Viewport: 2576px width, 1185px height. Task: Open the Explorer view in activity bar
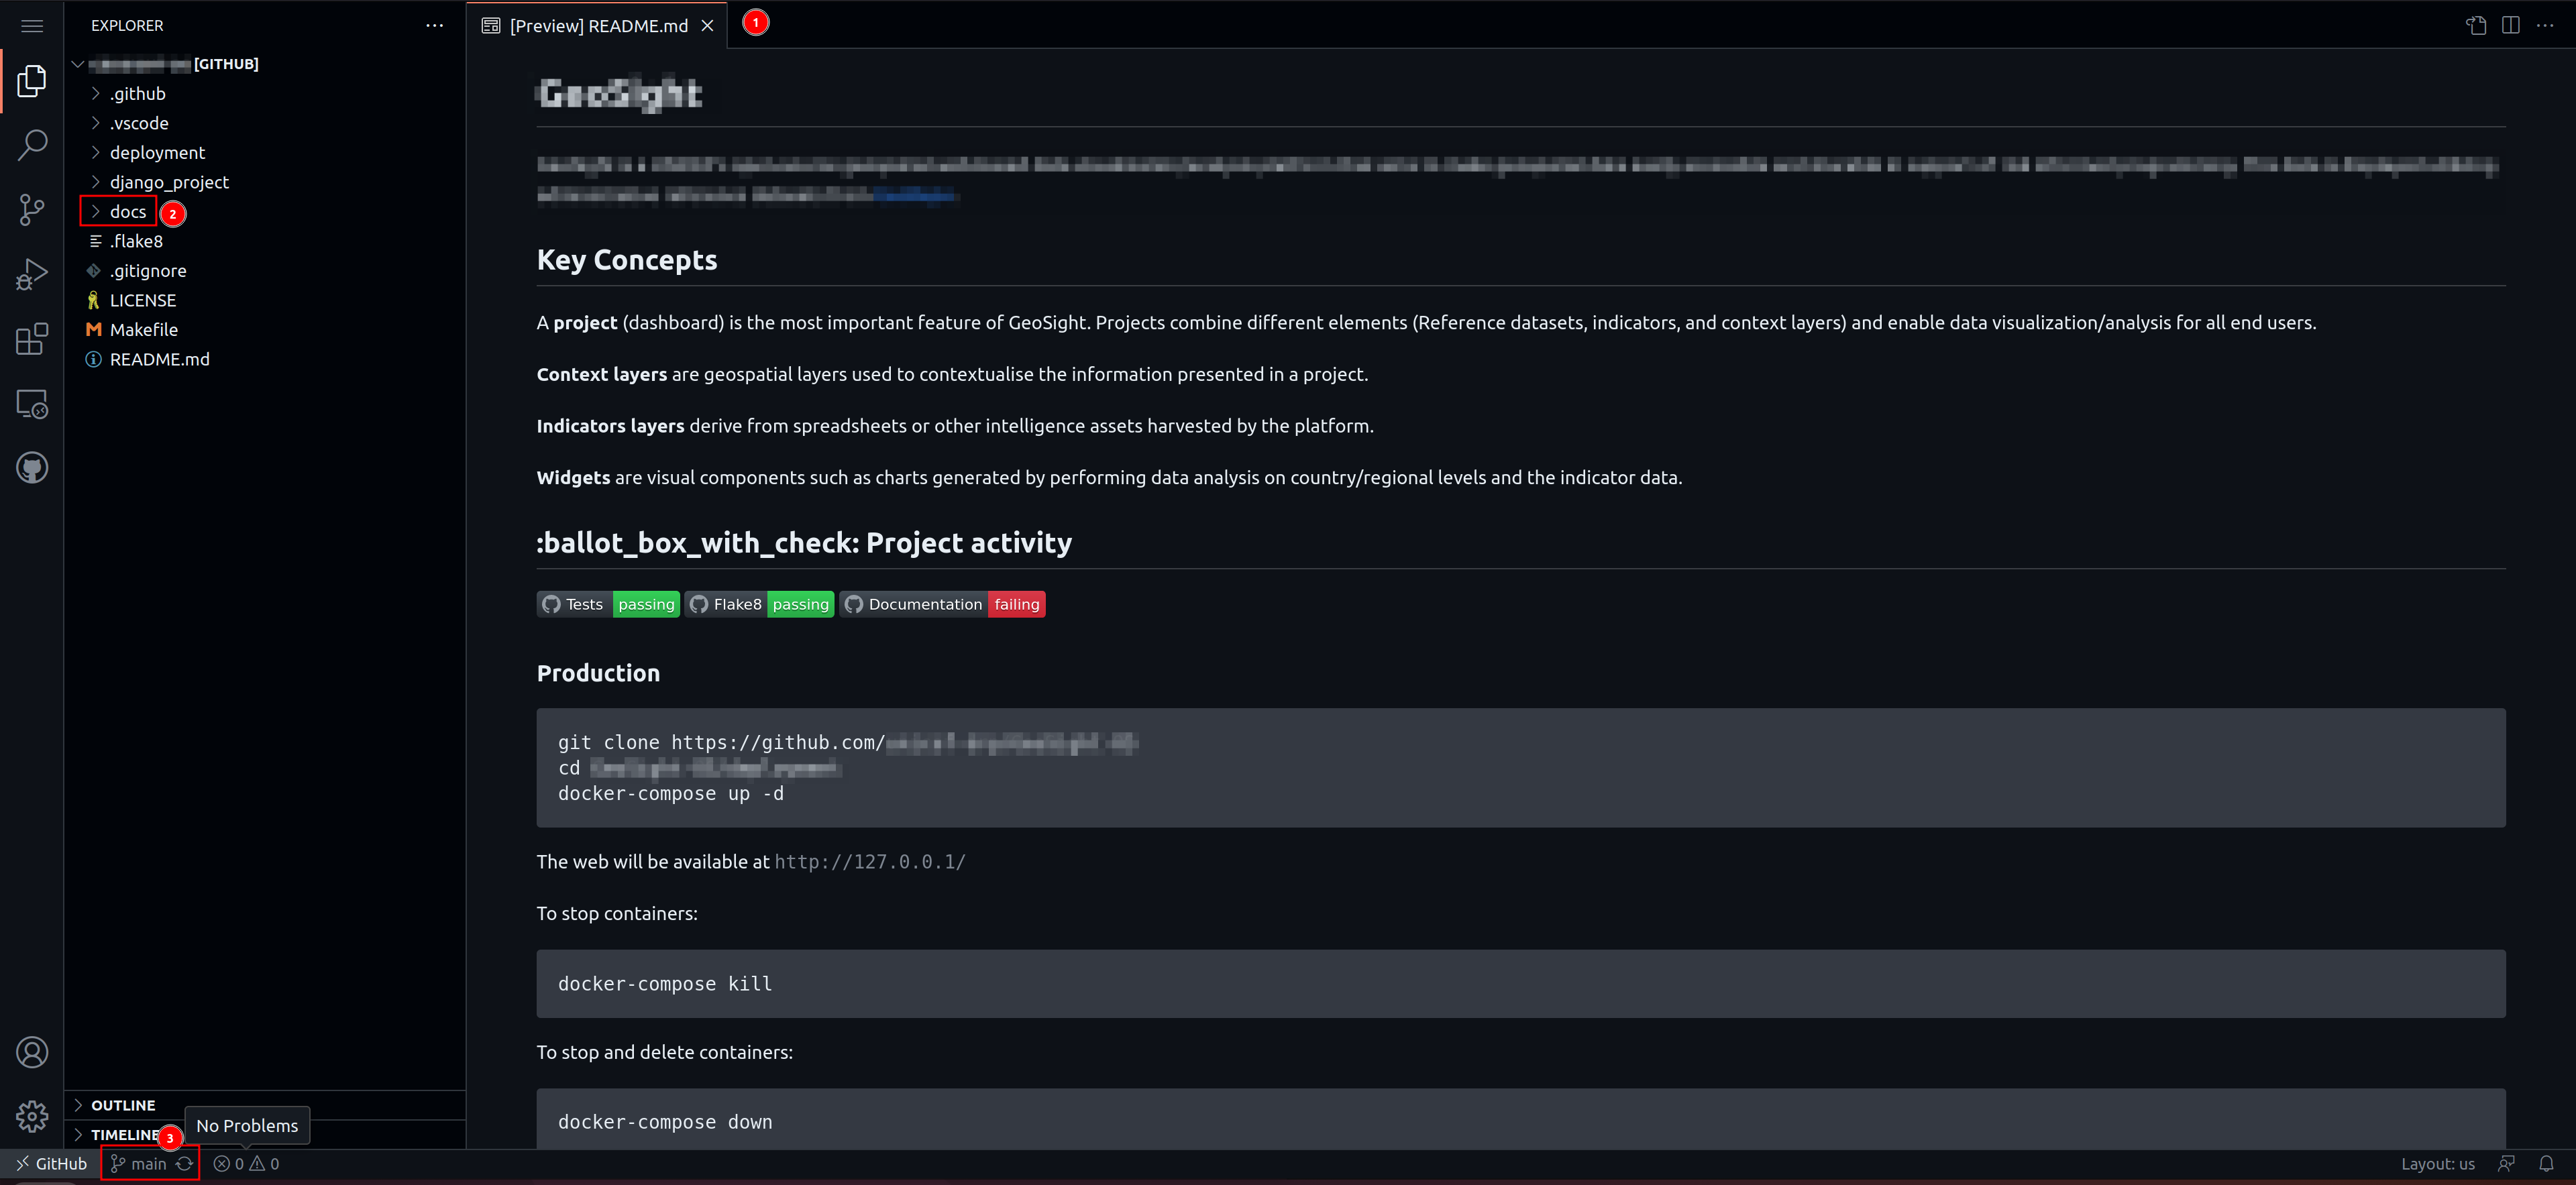click(32, 81)
